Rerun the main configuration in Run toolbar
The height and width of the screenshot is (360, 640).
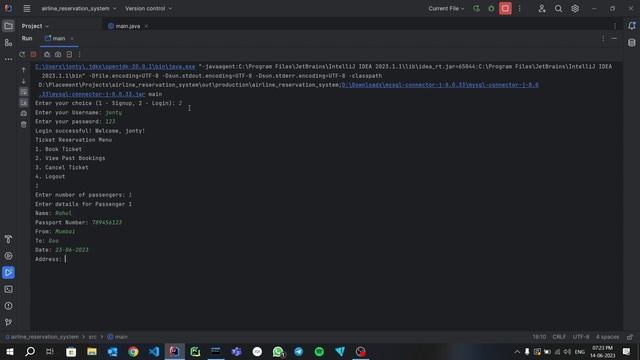tap(22, 54)
